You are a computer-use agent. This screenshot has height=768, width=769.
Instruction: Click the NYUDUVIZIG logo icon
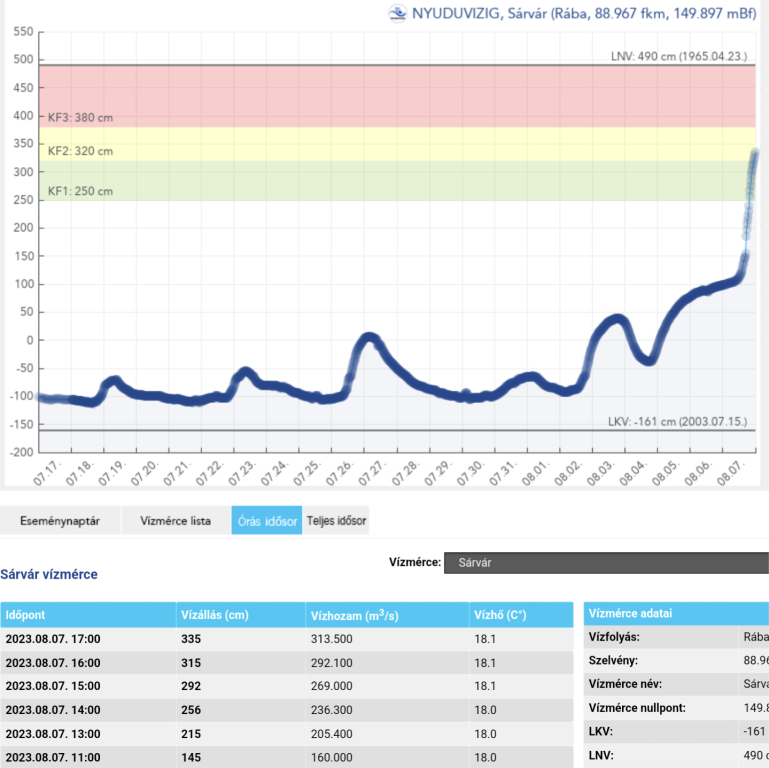pyautogui.click(x=398, y=13)
